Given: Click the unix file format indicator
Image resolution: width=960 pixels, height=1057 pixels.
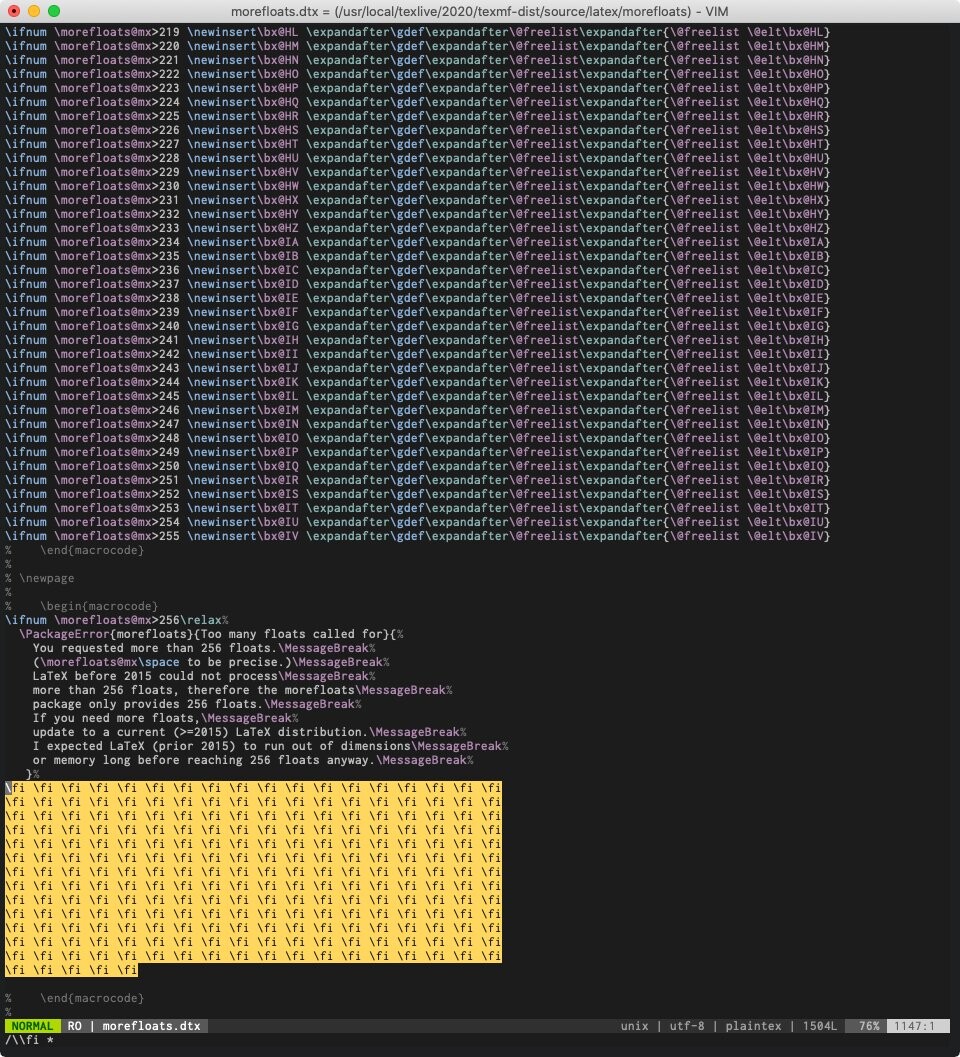Looking at the screenshot, I should point(634,1026).
